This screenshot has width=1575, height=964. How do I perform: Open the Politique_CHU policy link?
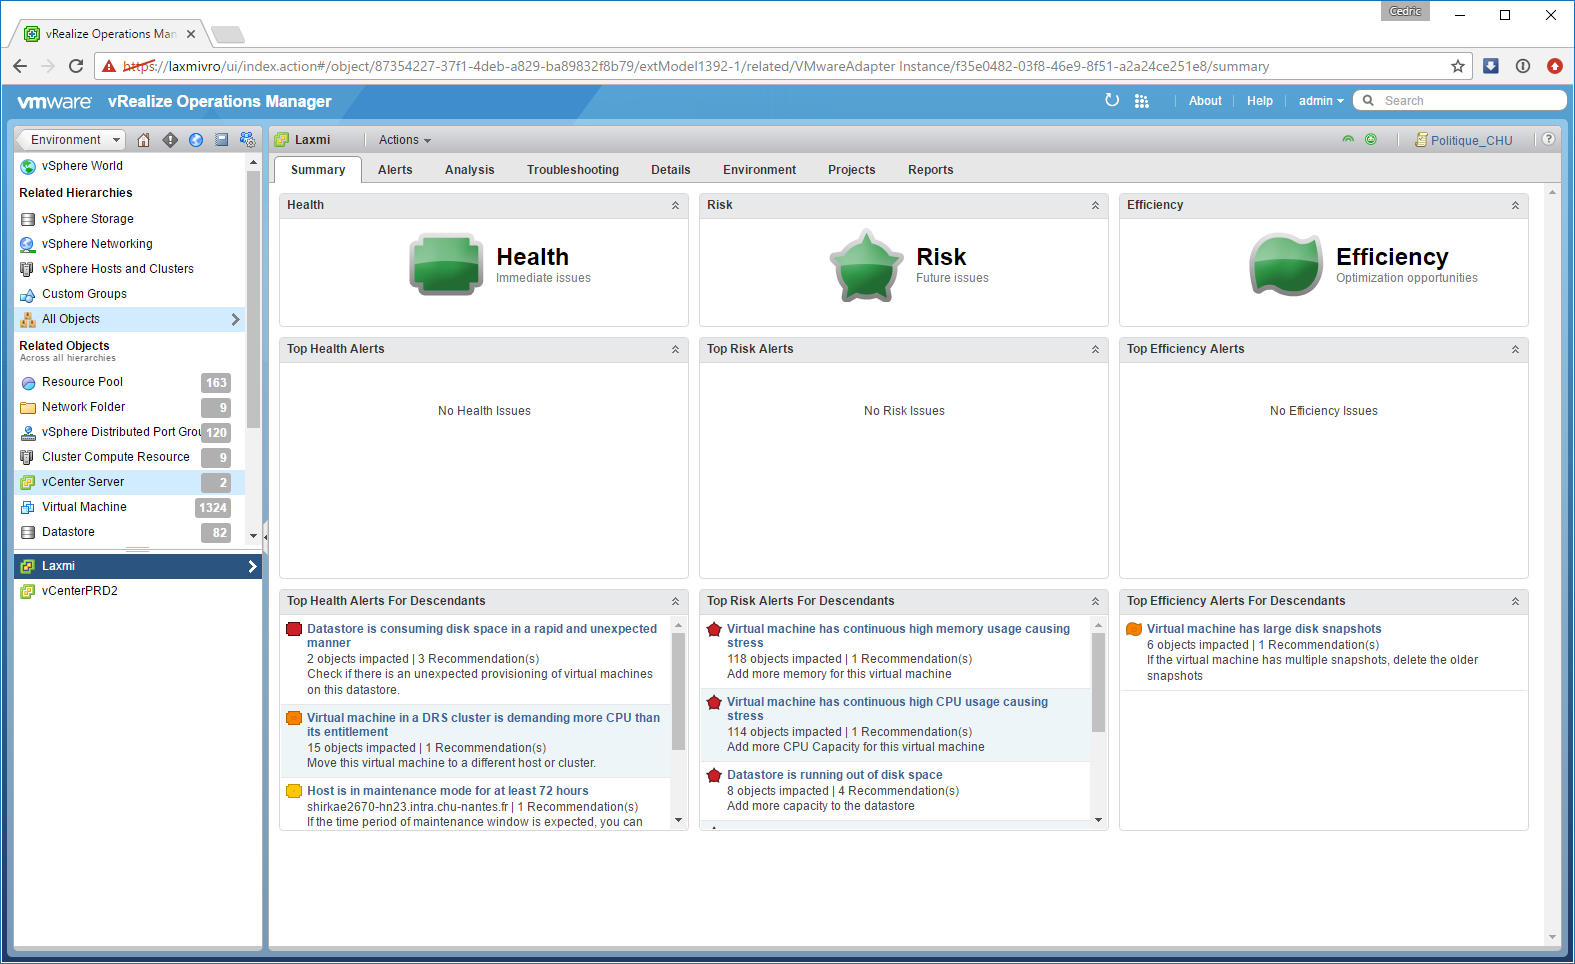1470,141
